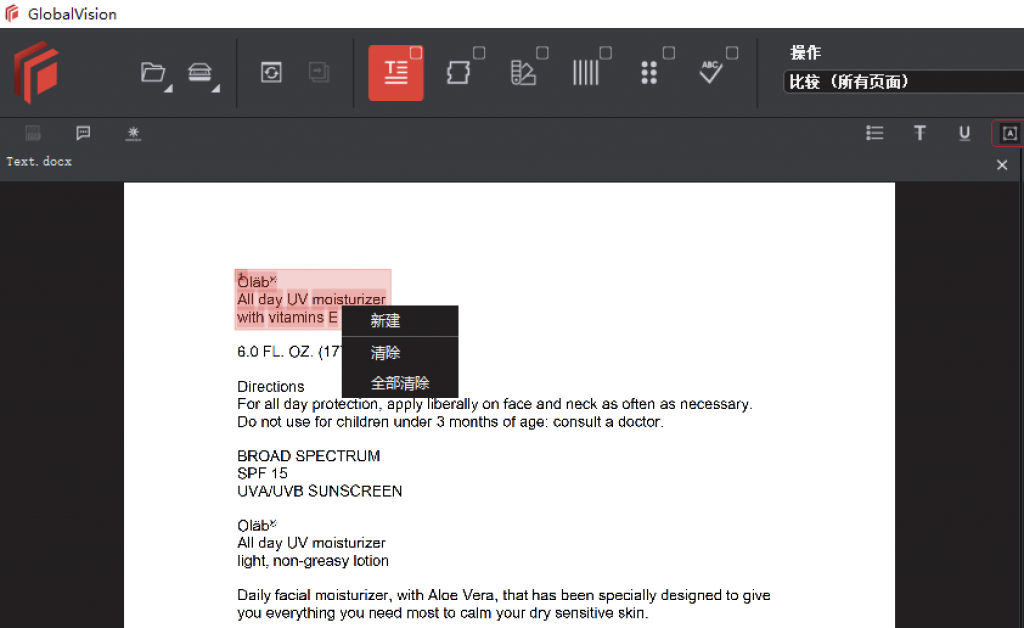
Task: Select the Braille inspection mode icon
Action: click(648, 72)
